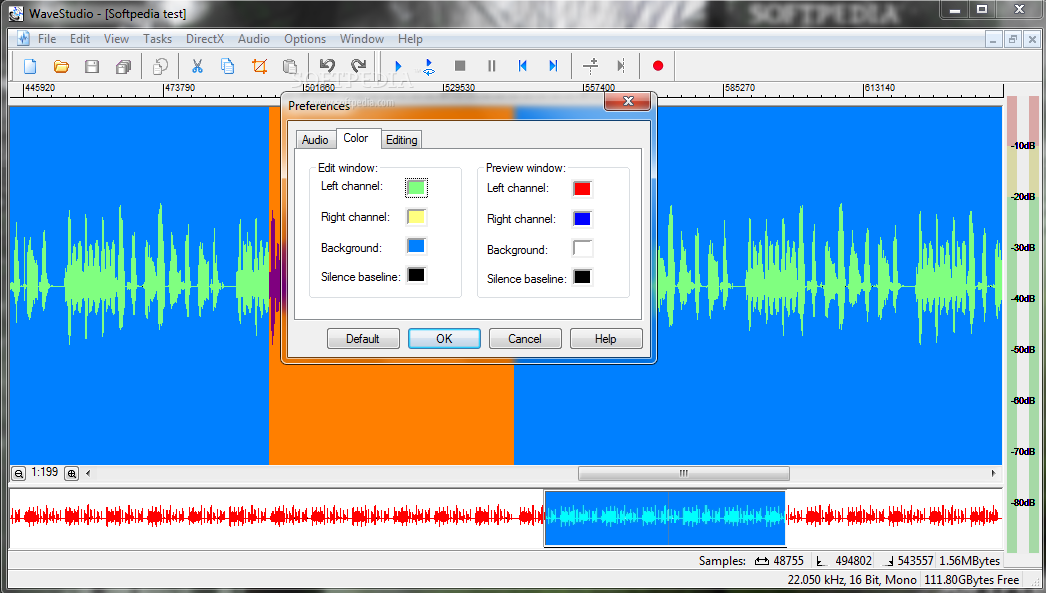Click the horizontal scrollbar thumb
Screen dimensions: 1046x593
coord(684,474)
